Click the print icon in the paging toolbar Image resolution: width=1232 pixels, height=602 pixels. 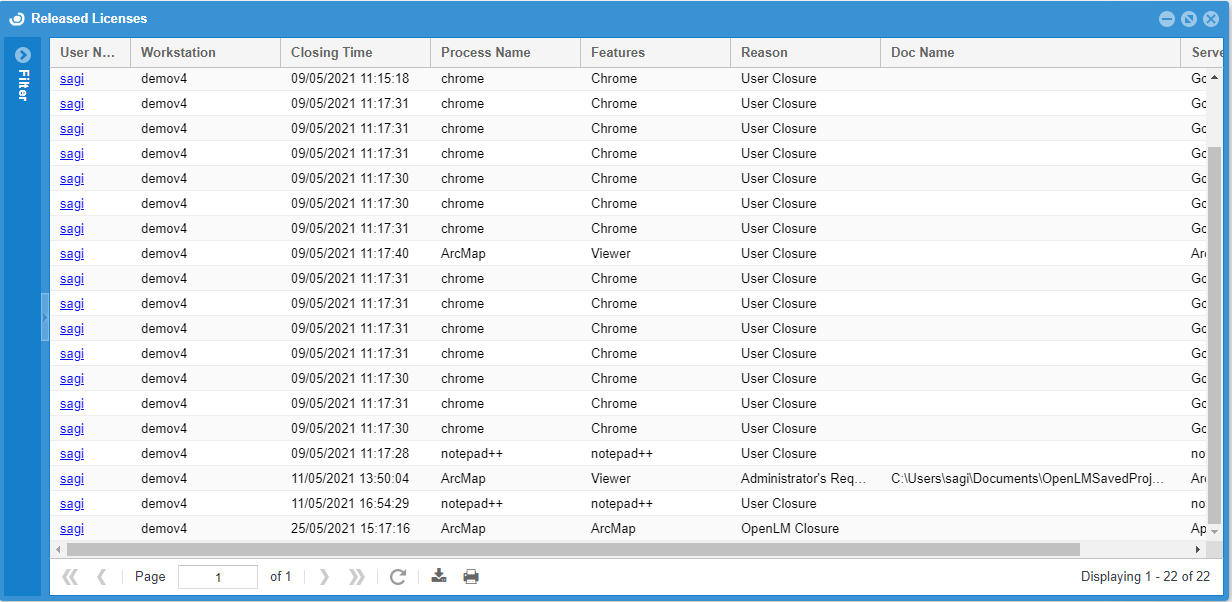471,576
